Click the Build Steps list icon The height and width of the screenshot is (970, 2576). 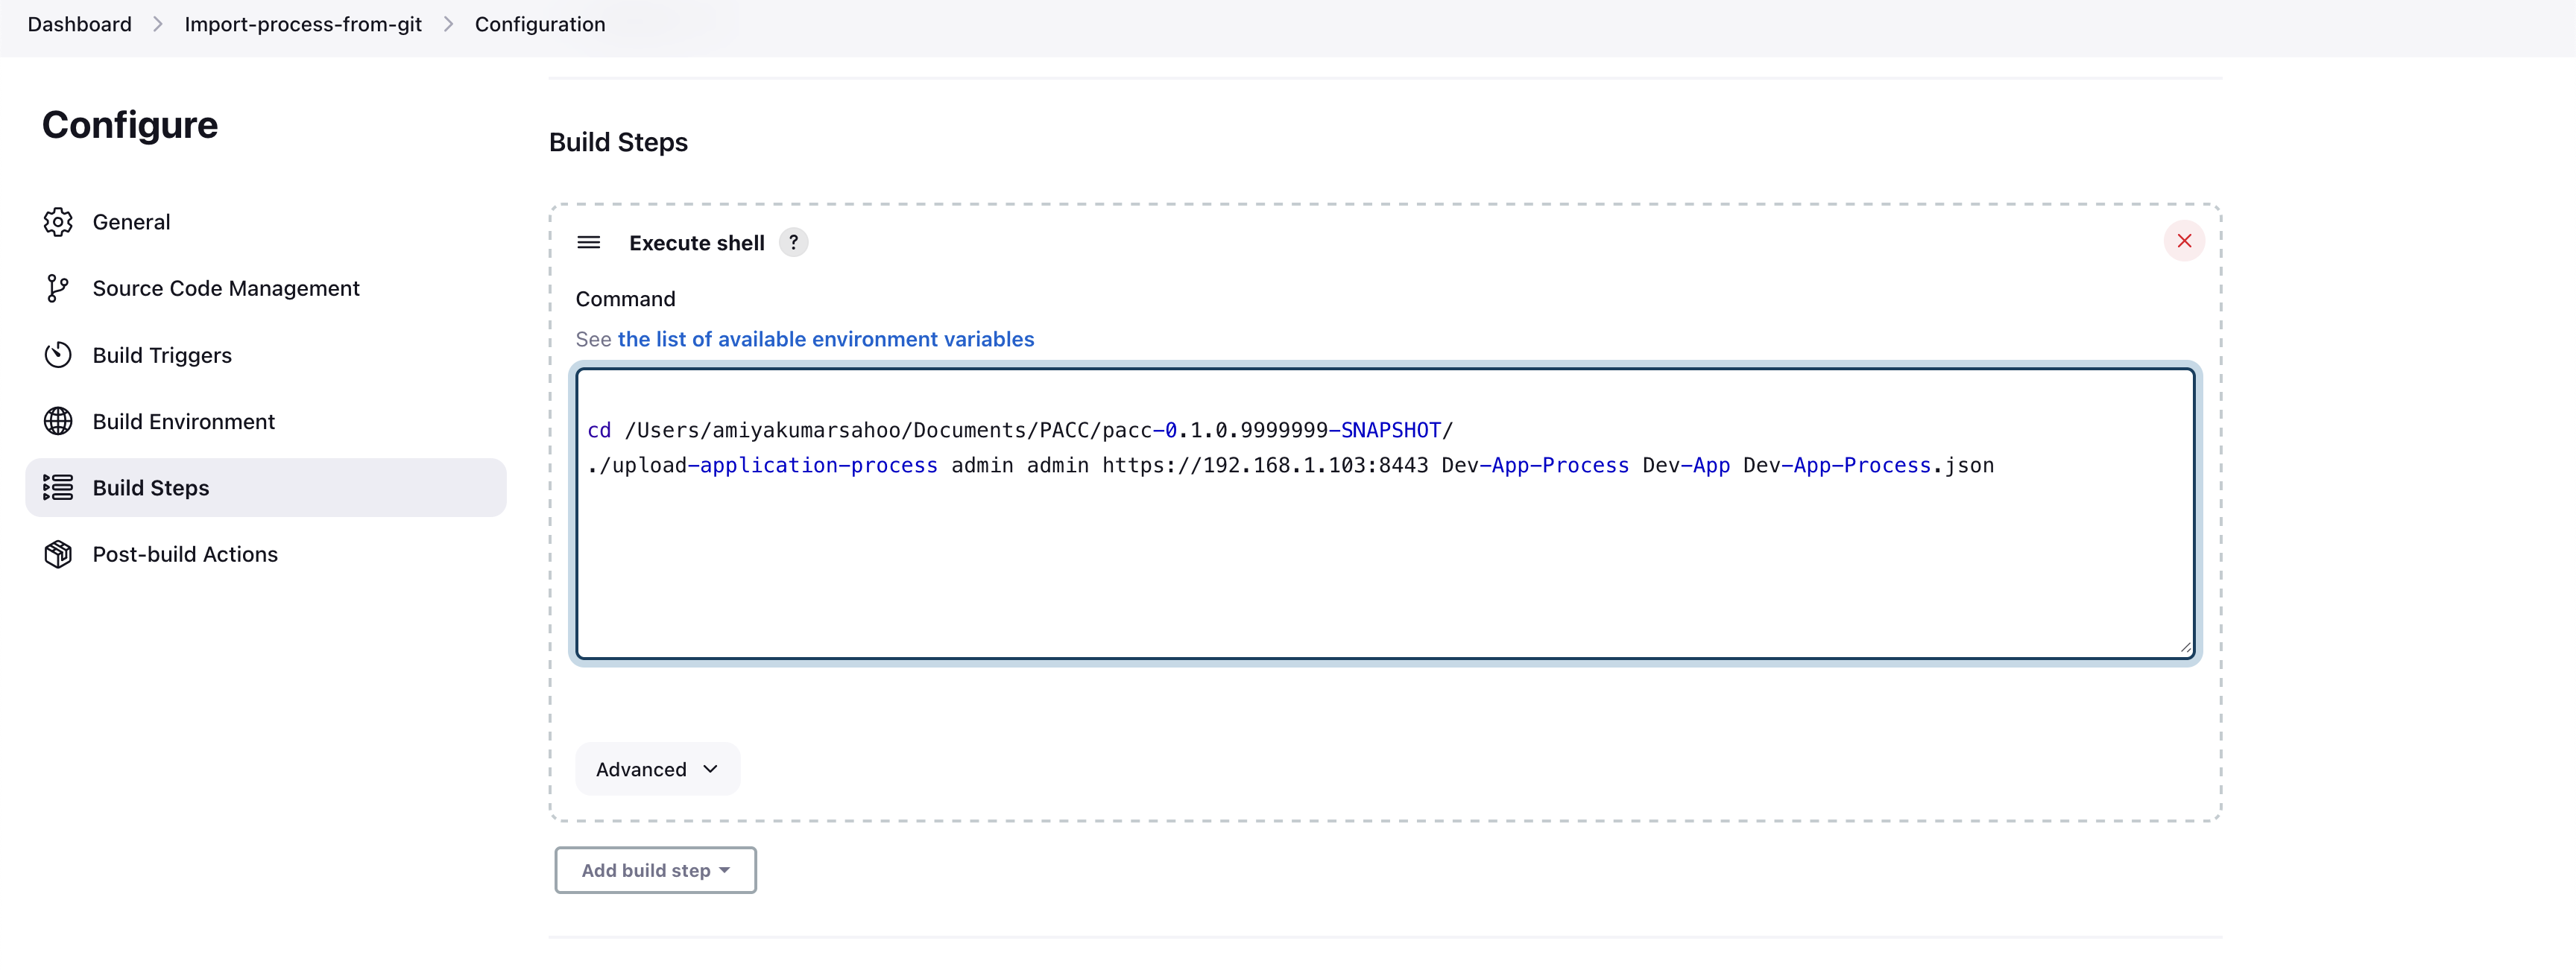[x=58, y=487]
